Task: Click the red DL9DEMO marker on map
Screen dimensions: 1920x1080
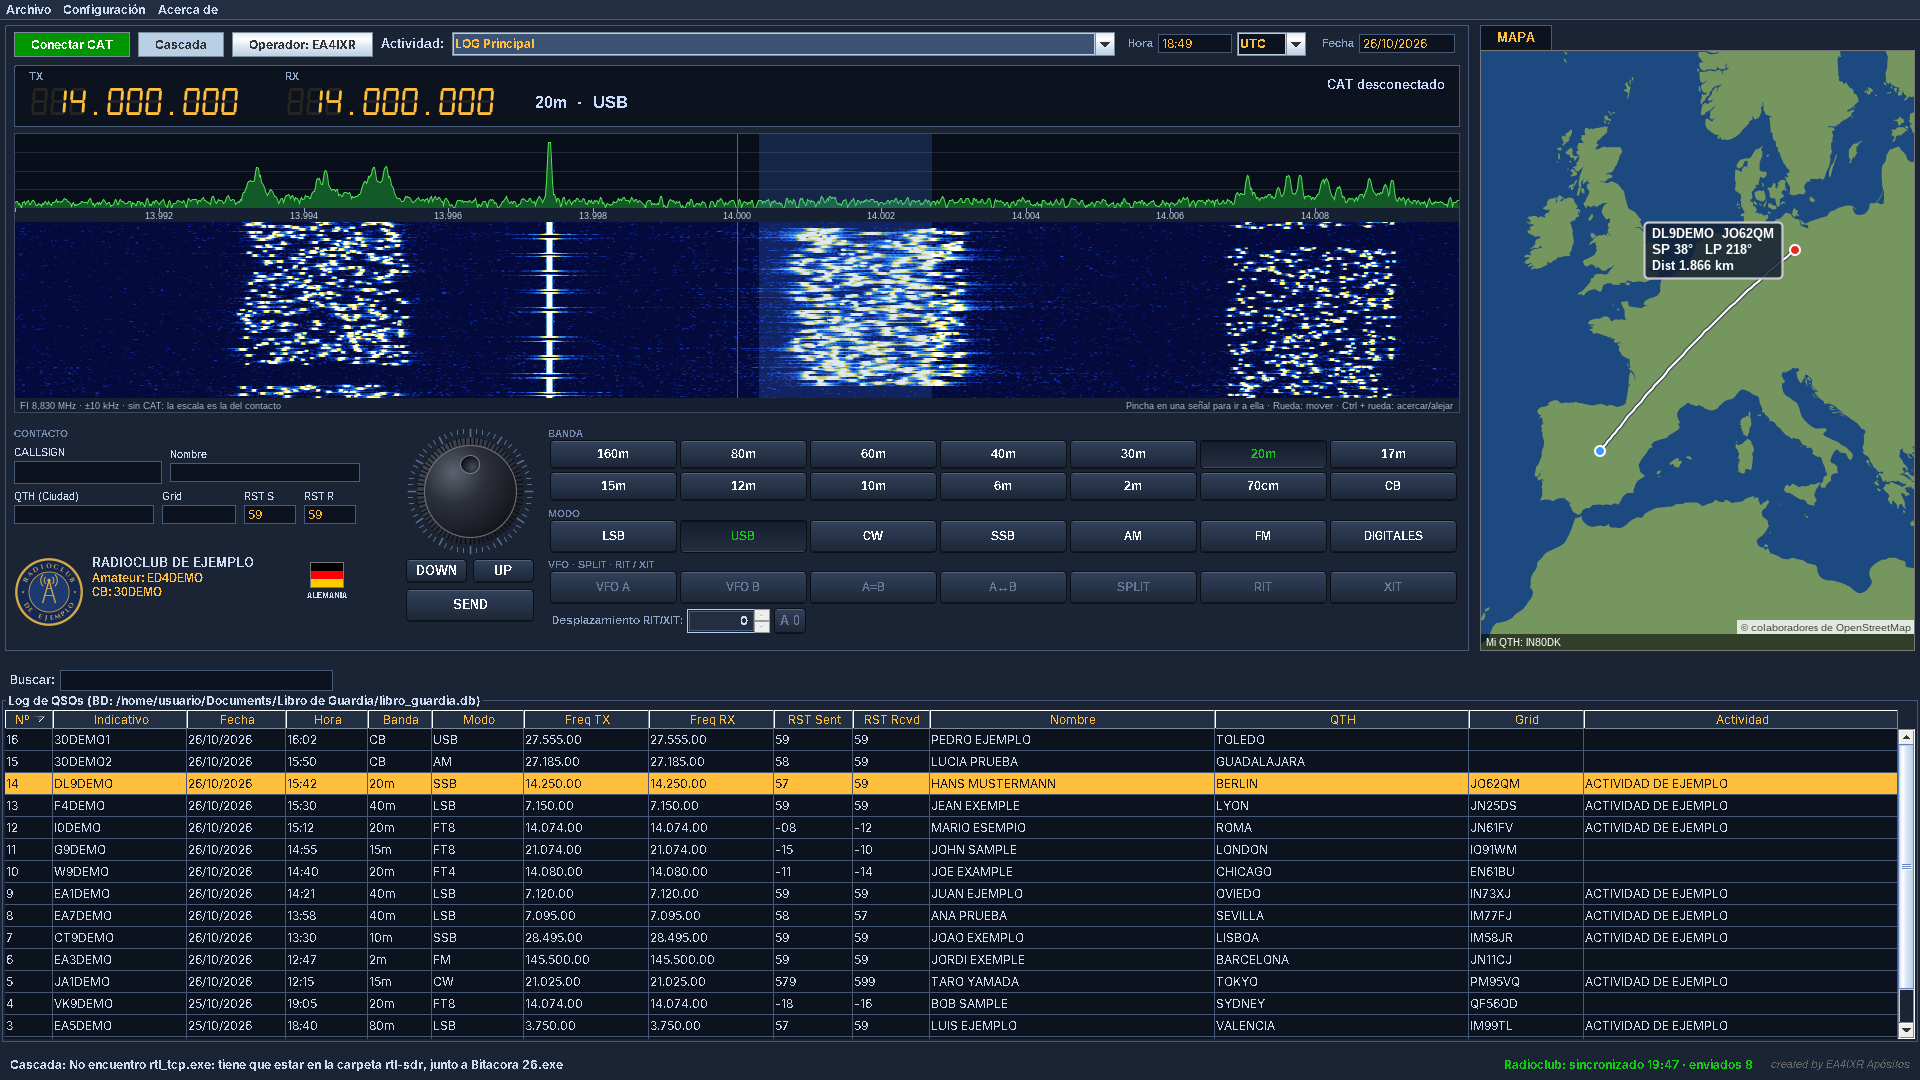Action: pos(1795,250)
